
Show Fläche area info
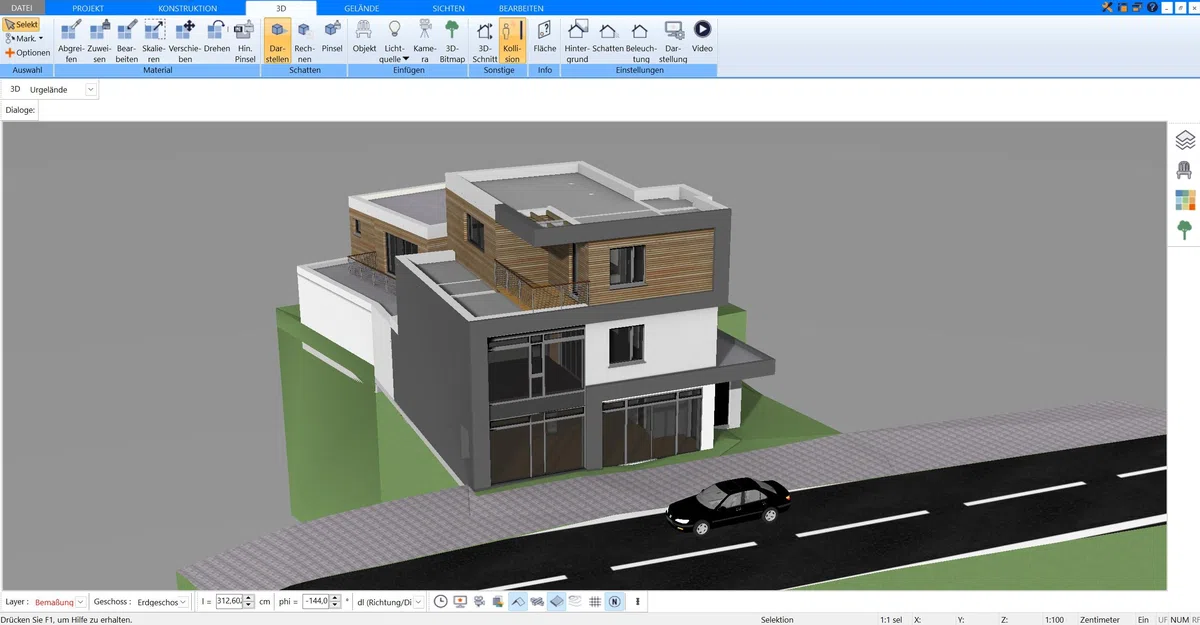(545, 36)
